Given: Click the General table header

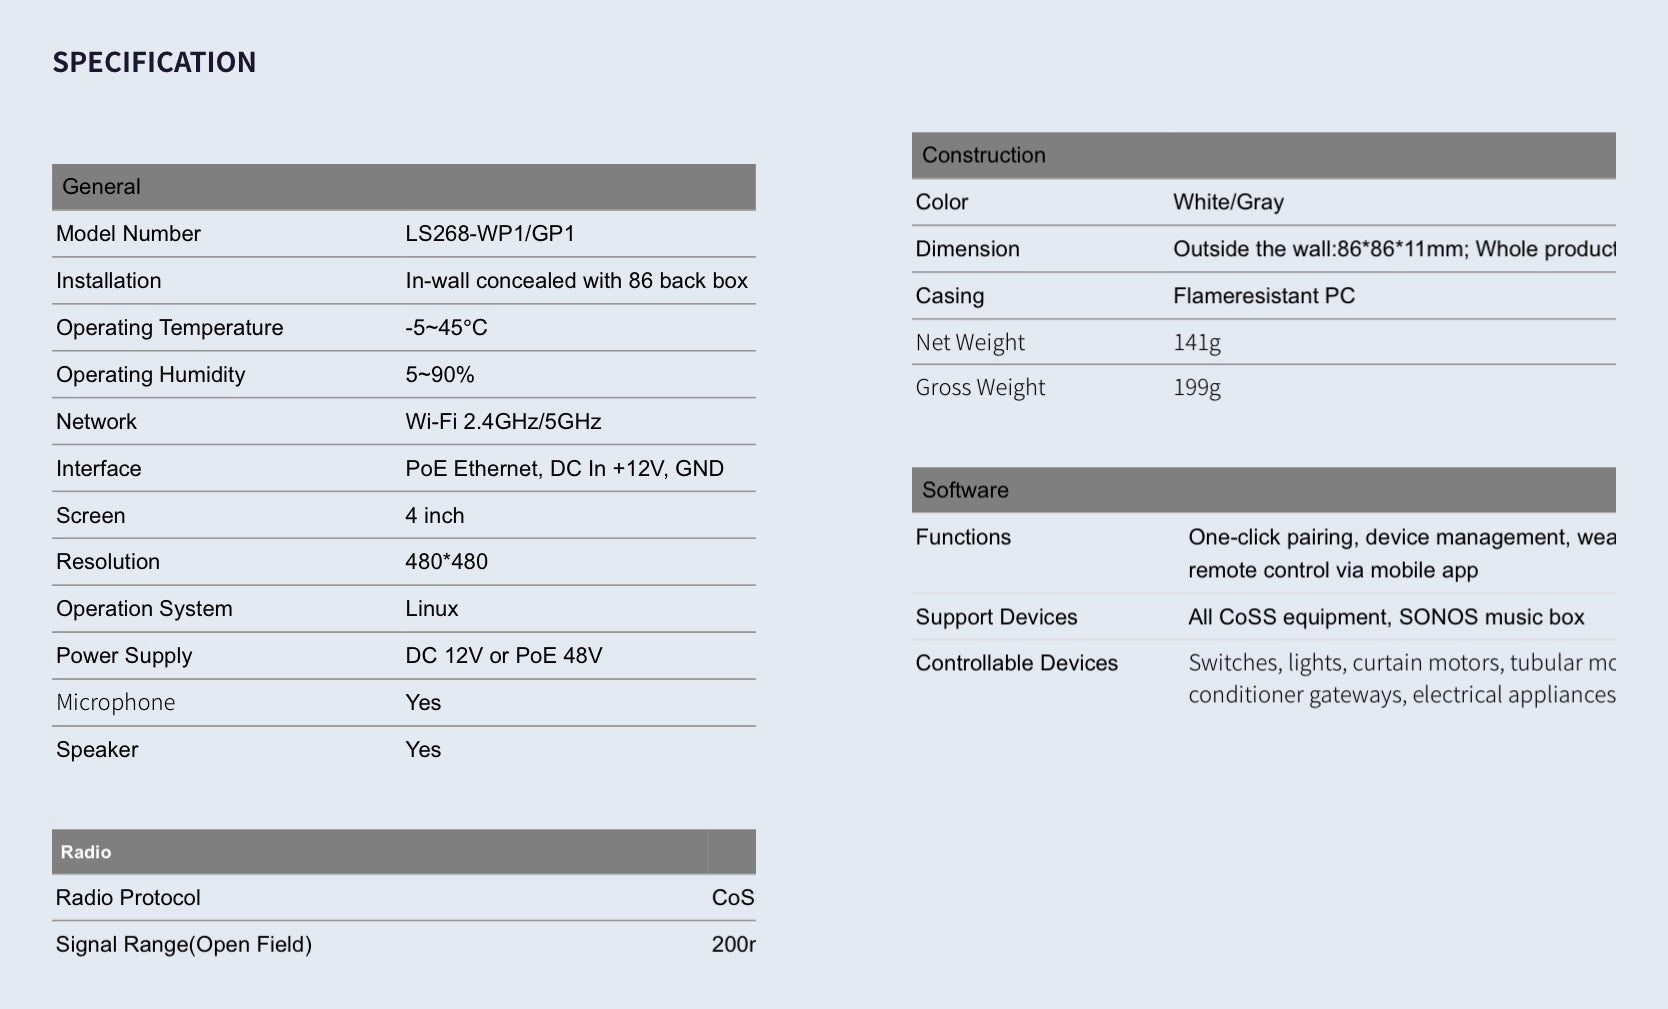Looking at the screenshot, I should click(101, 187).
